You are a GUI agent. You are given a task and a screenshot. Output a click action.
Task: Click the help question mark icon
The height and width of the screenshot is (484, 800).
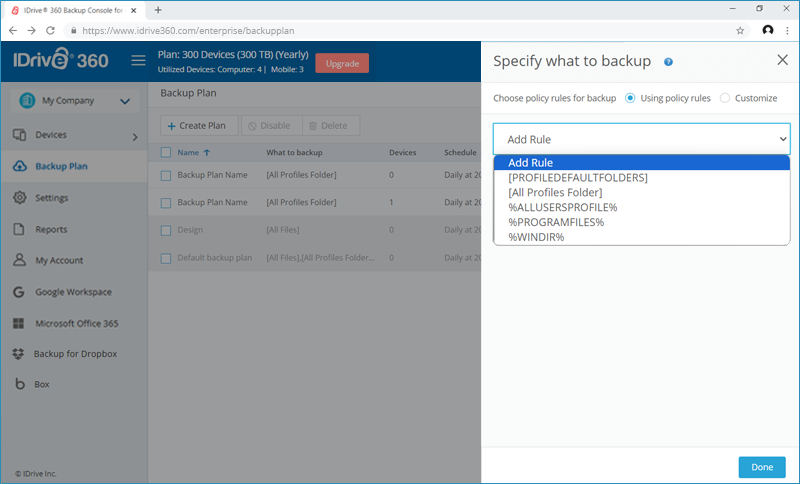(668, 62)
